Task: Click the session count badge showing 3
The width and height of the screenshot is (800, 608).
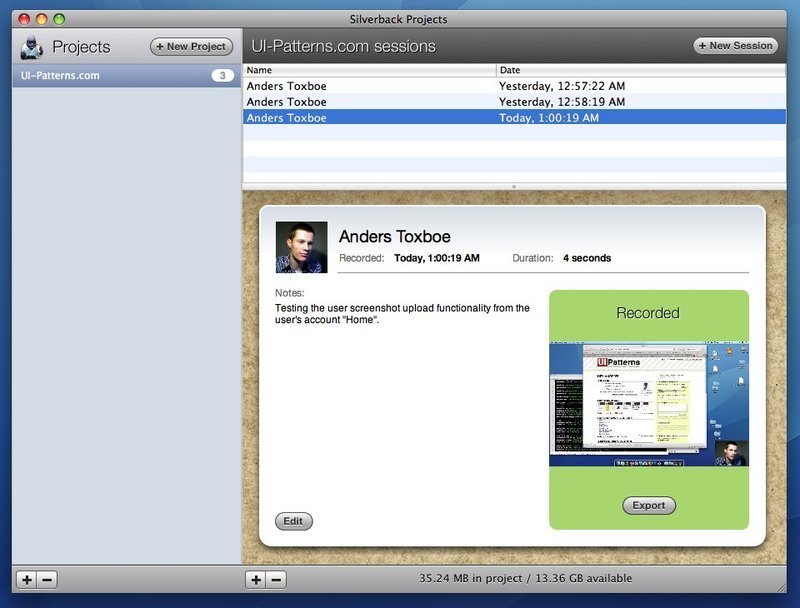Action: click(222, 76)
